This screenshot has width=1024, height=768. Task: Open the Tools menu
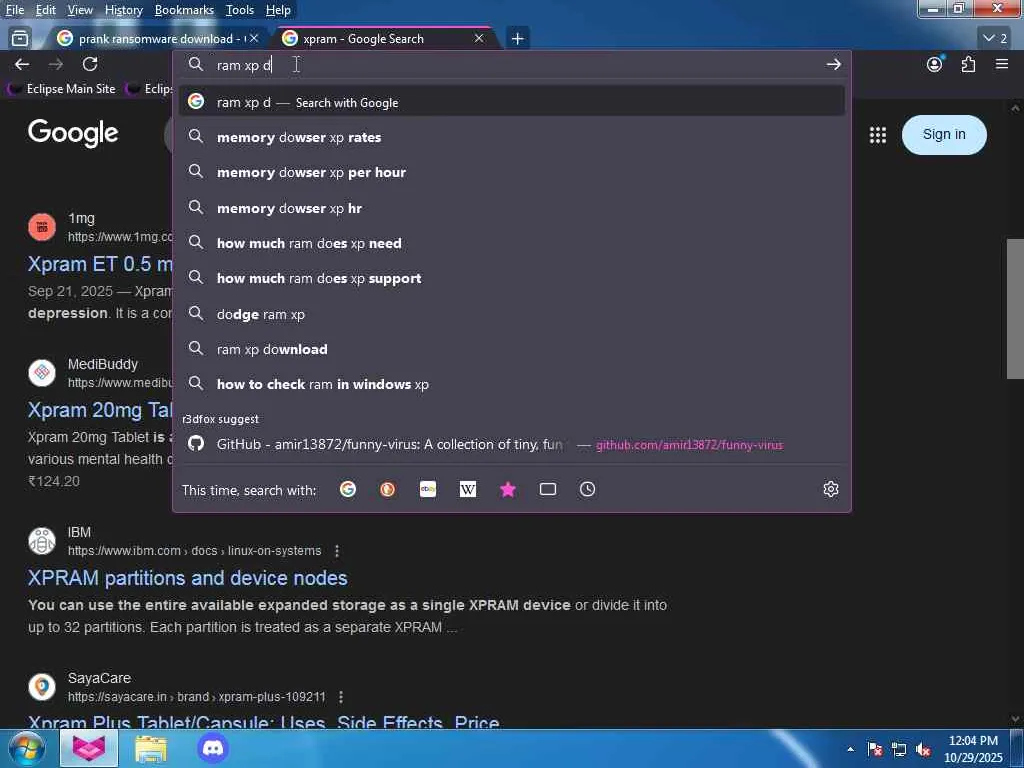click(240, 10)
